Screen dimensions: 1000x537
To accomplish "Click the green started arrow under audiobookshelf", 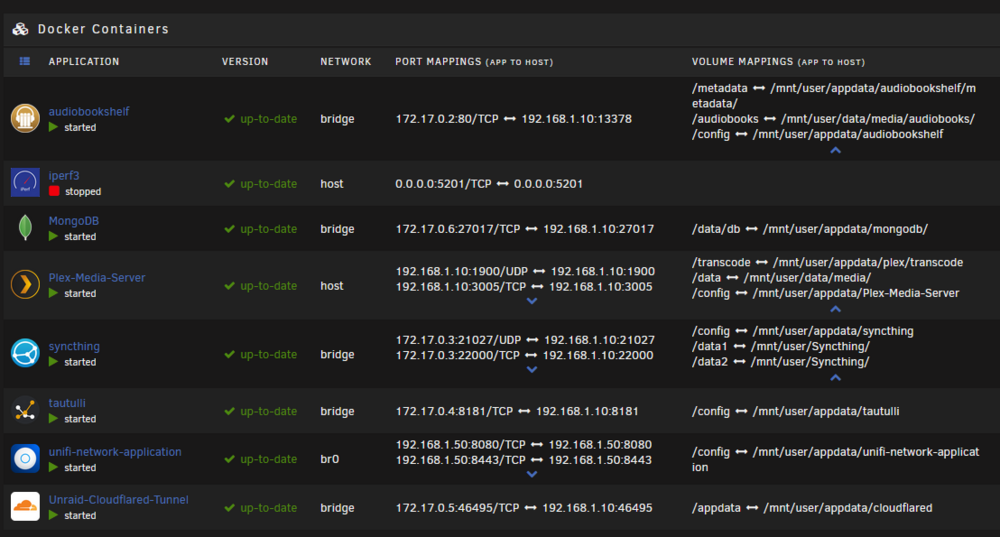I will pos(53,127).
